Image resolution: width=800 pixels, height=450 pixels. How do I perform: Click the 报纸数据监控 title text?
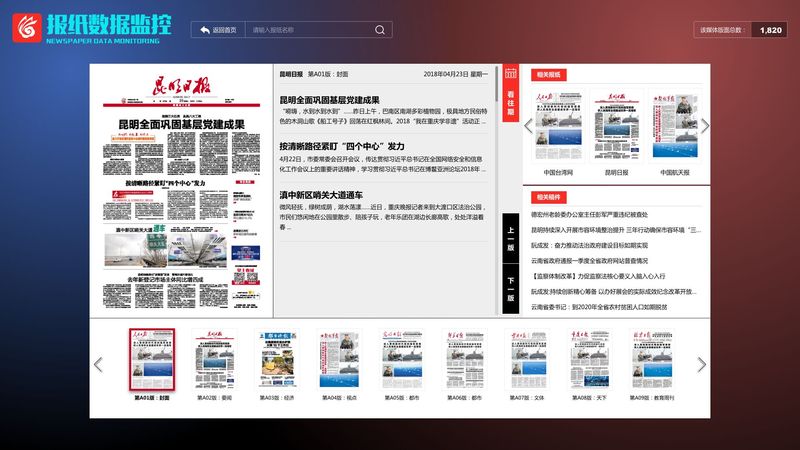coord(109,24)
